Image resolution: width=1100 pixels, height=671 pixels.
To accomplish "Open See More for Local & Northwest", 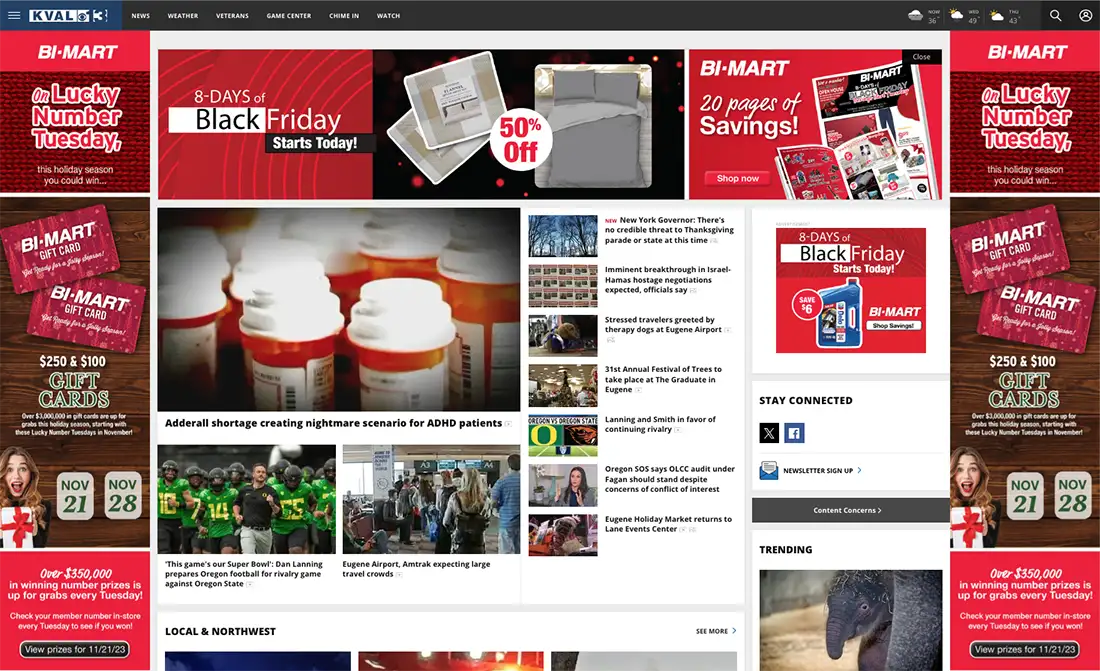I will click(x=711, y=632).
